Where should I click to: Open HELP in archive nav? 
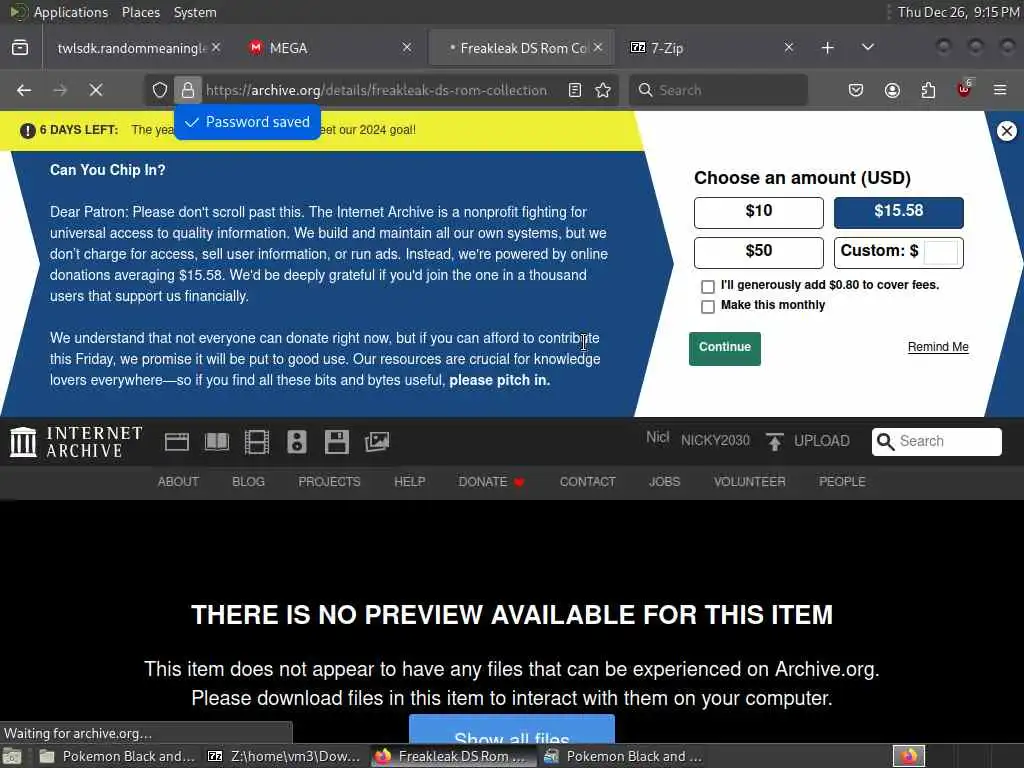[x=409, y=482]
